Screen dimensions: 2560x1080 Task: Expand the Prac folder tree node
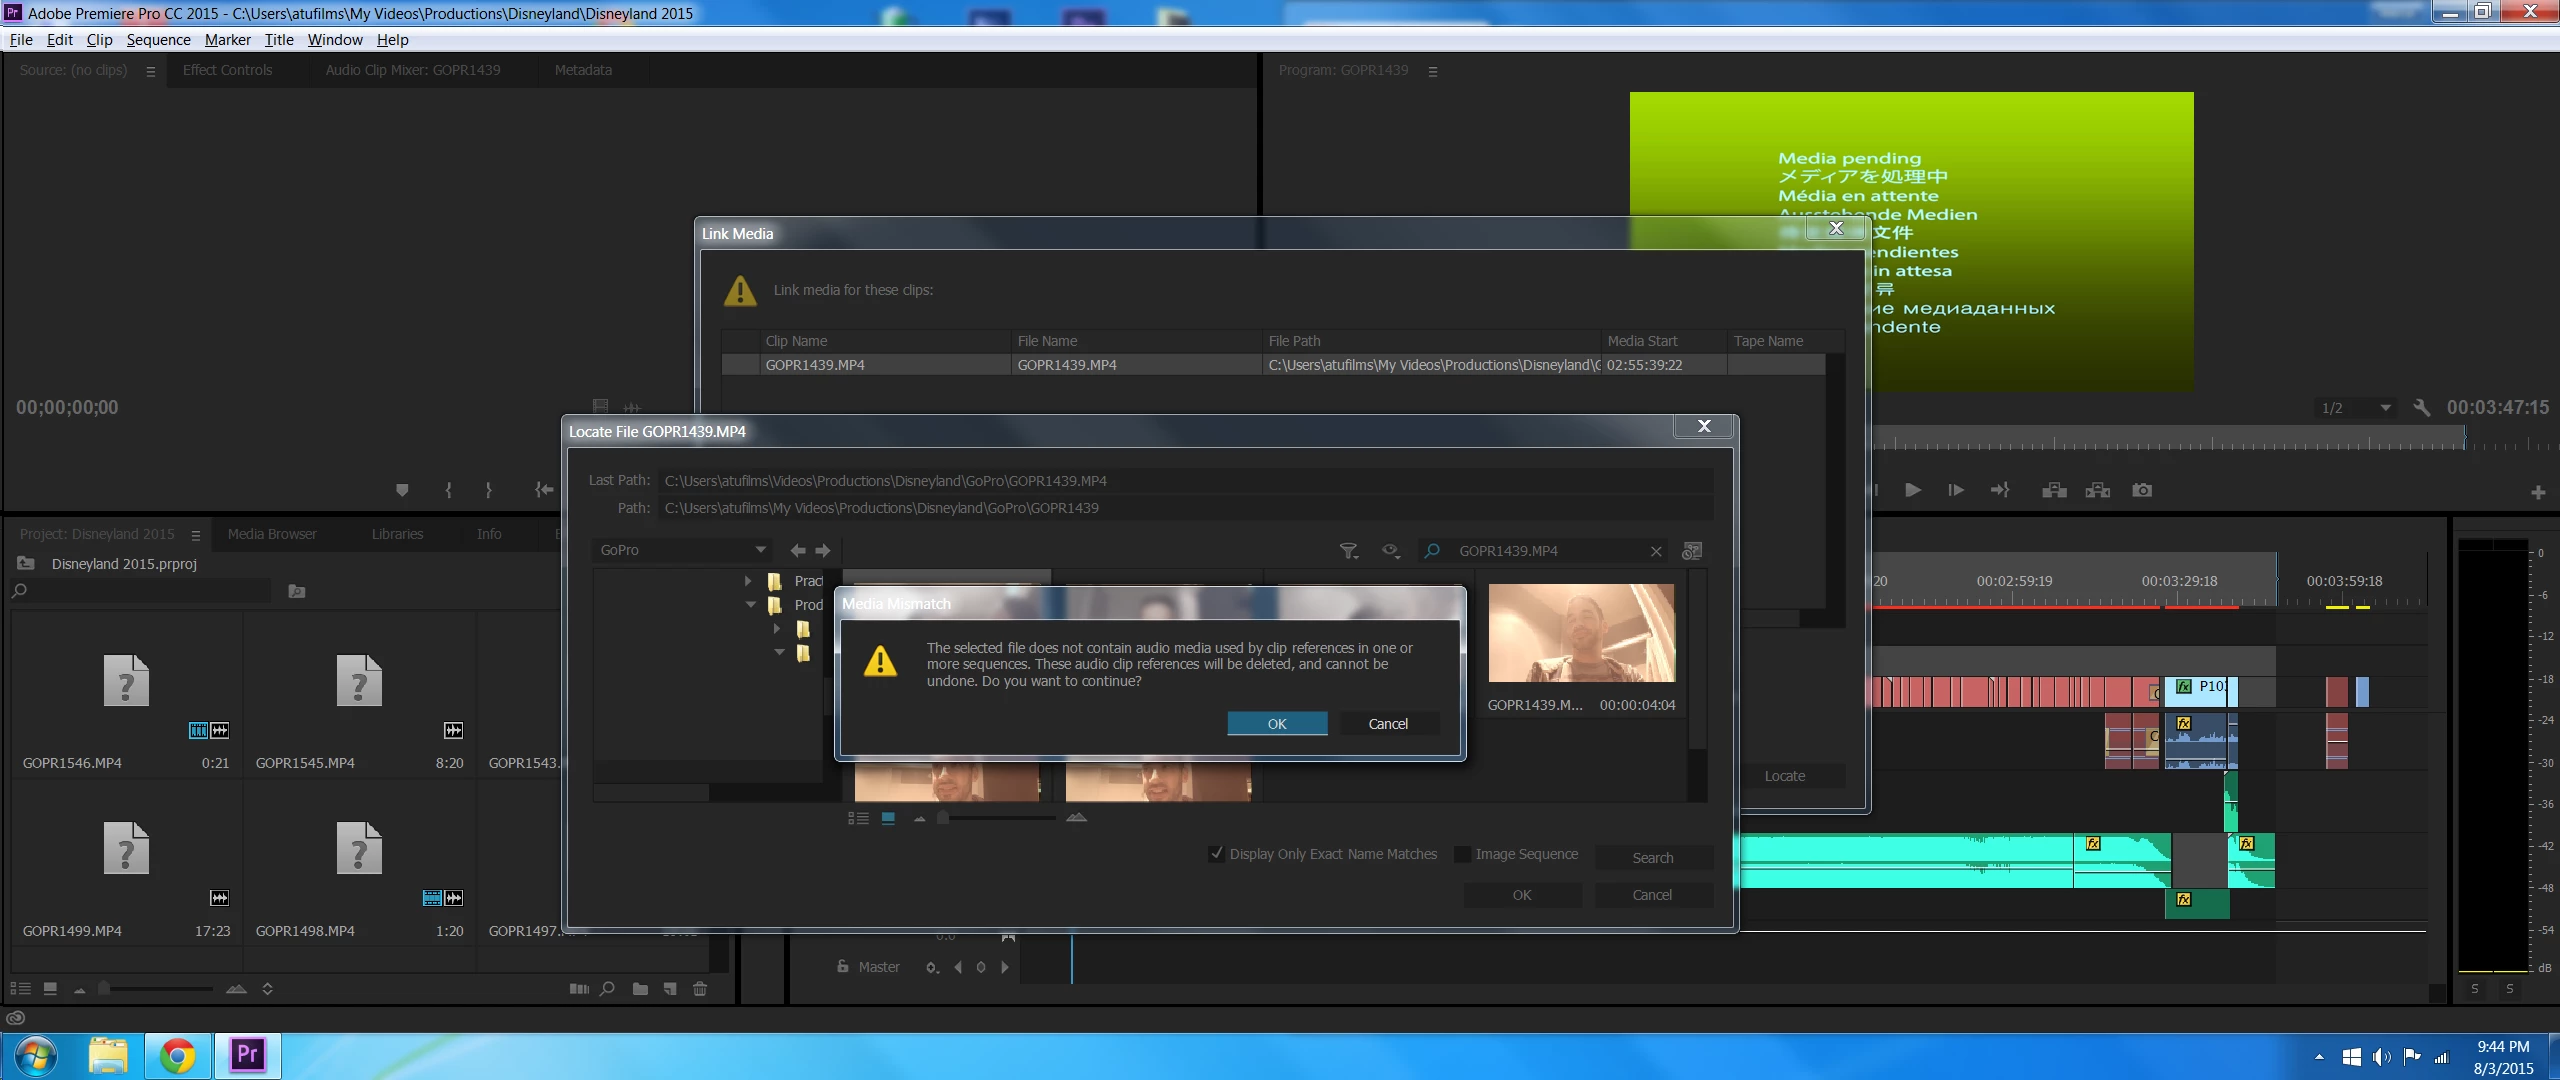click(x=748, y=581)
